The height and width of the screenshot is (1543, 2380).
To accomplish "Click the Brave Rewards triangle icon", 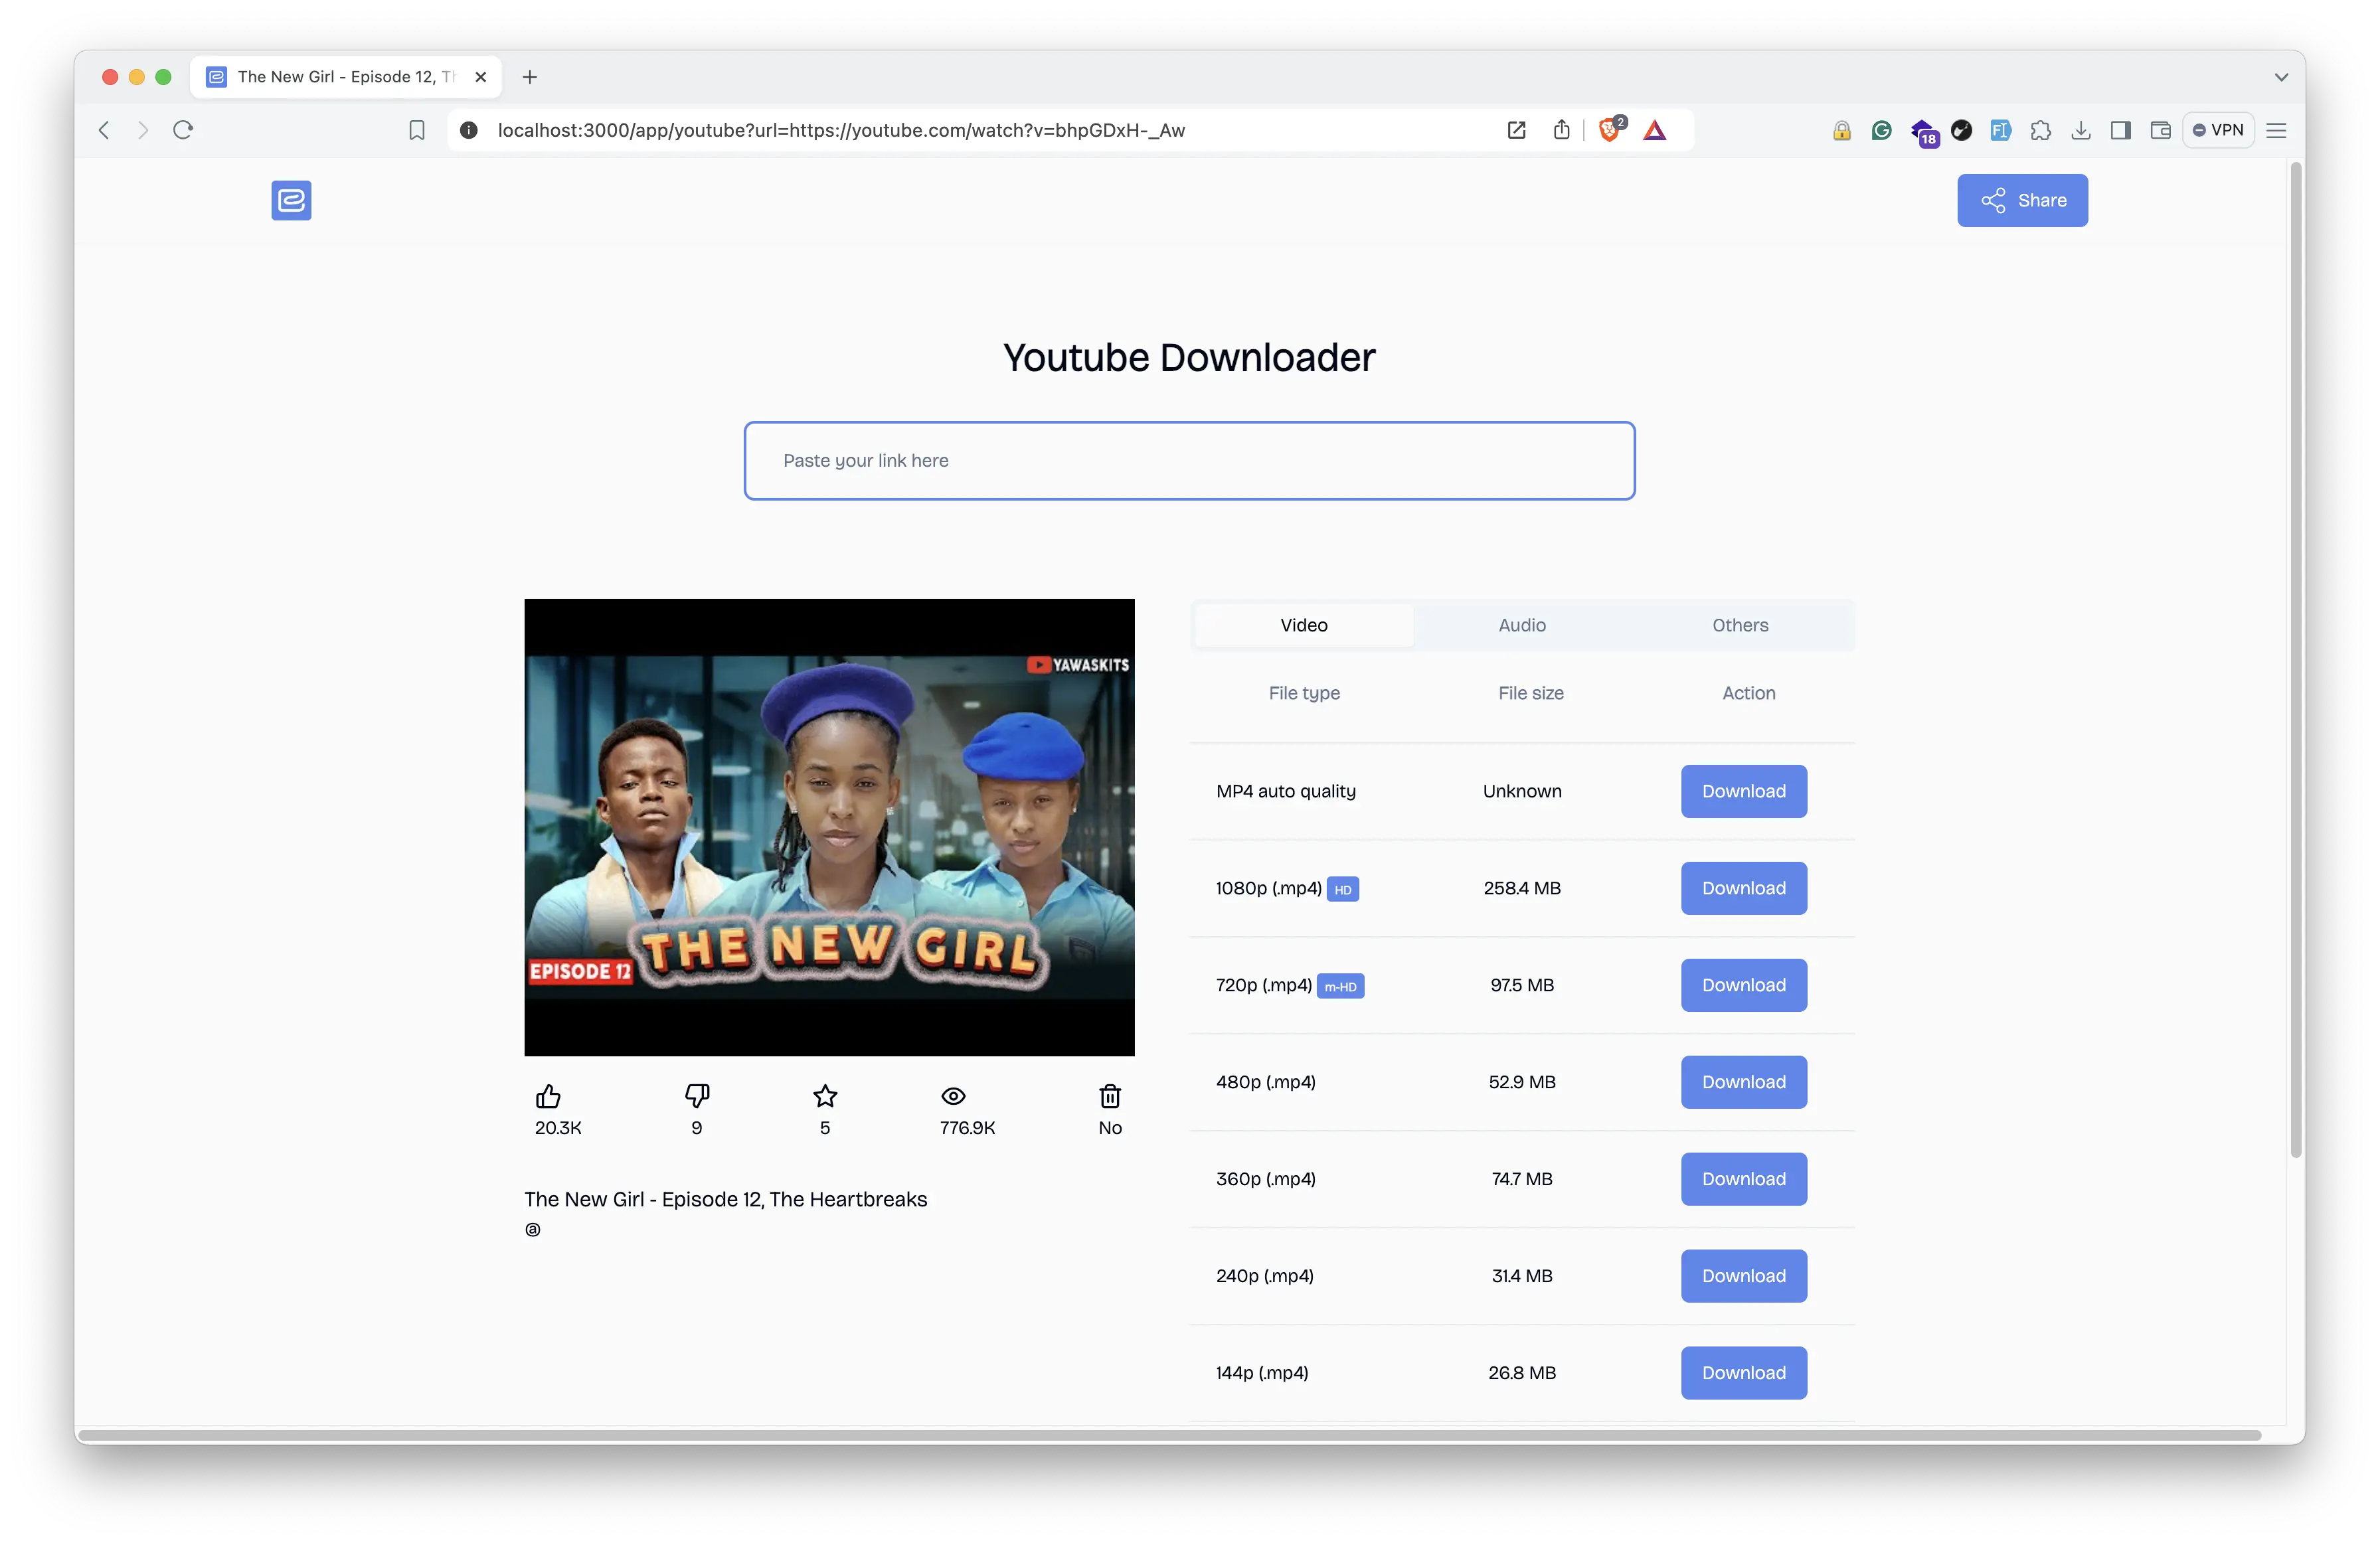I will (x=1655, y=130).
